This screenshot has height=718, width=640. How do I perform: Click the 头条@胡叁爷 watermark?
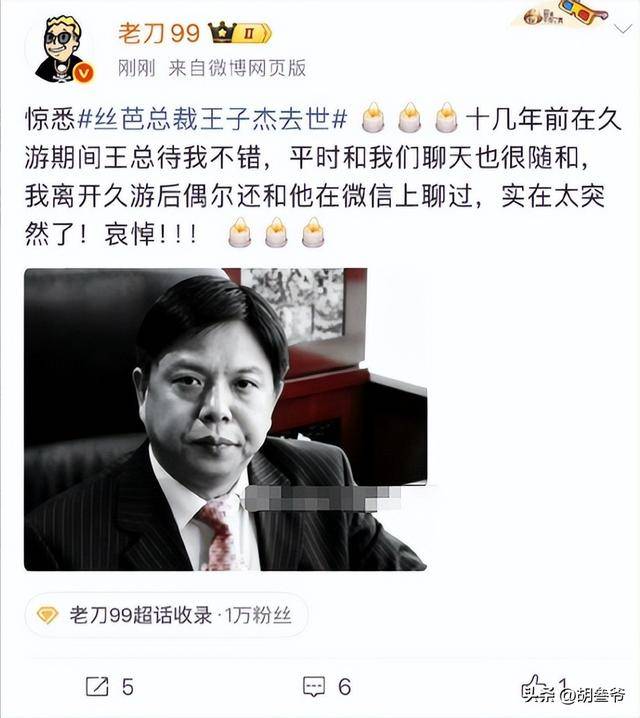point(575,695)
